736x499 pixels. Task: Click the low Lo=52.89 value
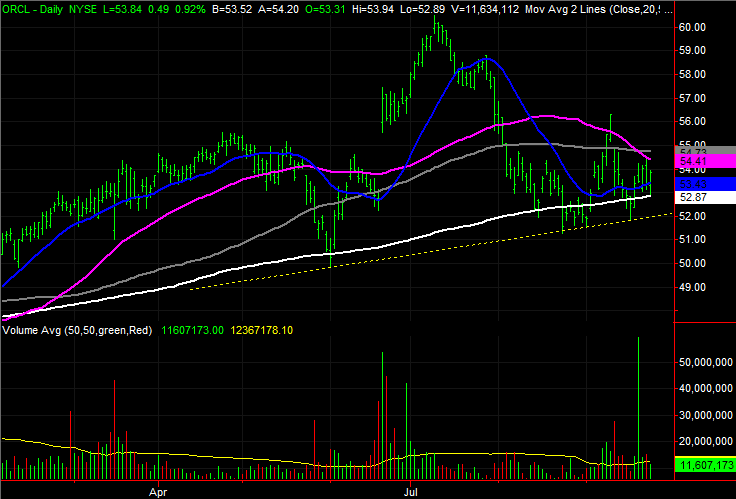pyautogui.click(x=423, y=9)
